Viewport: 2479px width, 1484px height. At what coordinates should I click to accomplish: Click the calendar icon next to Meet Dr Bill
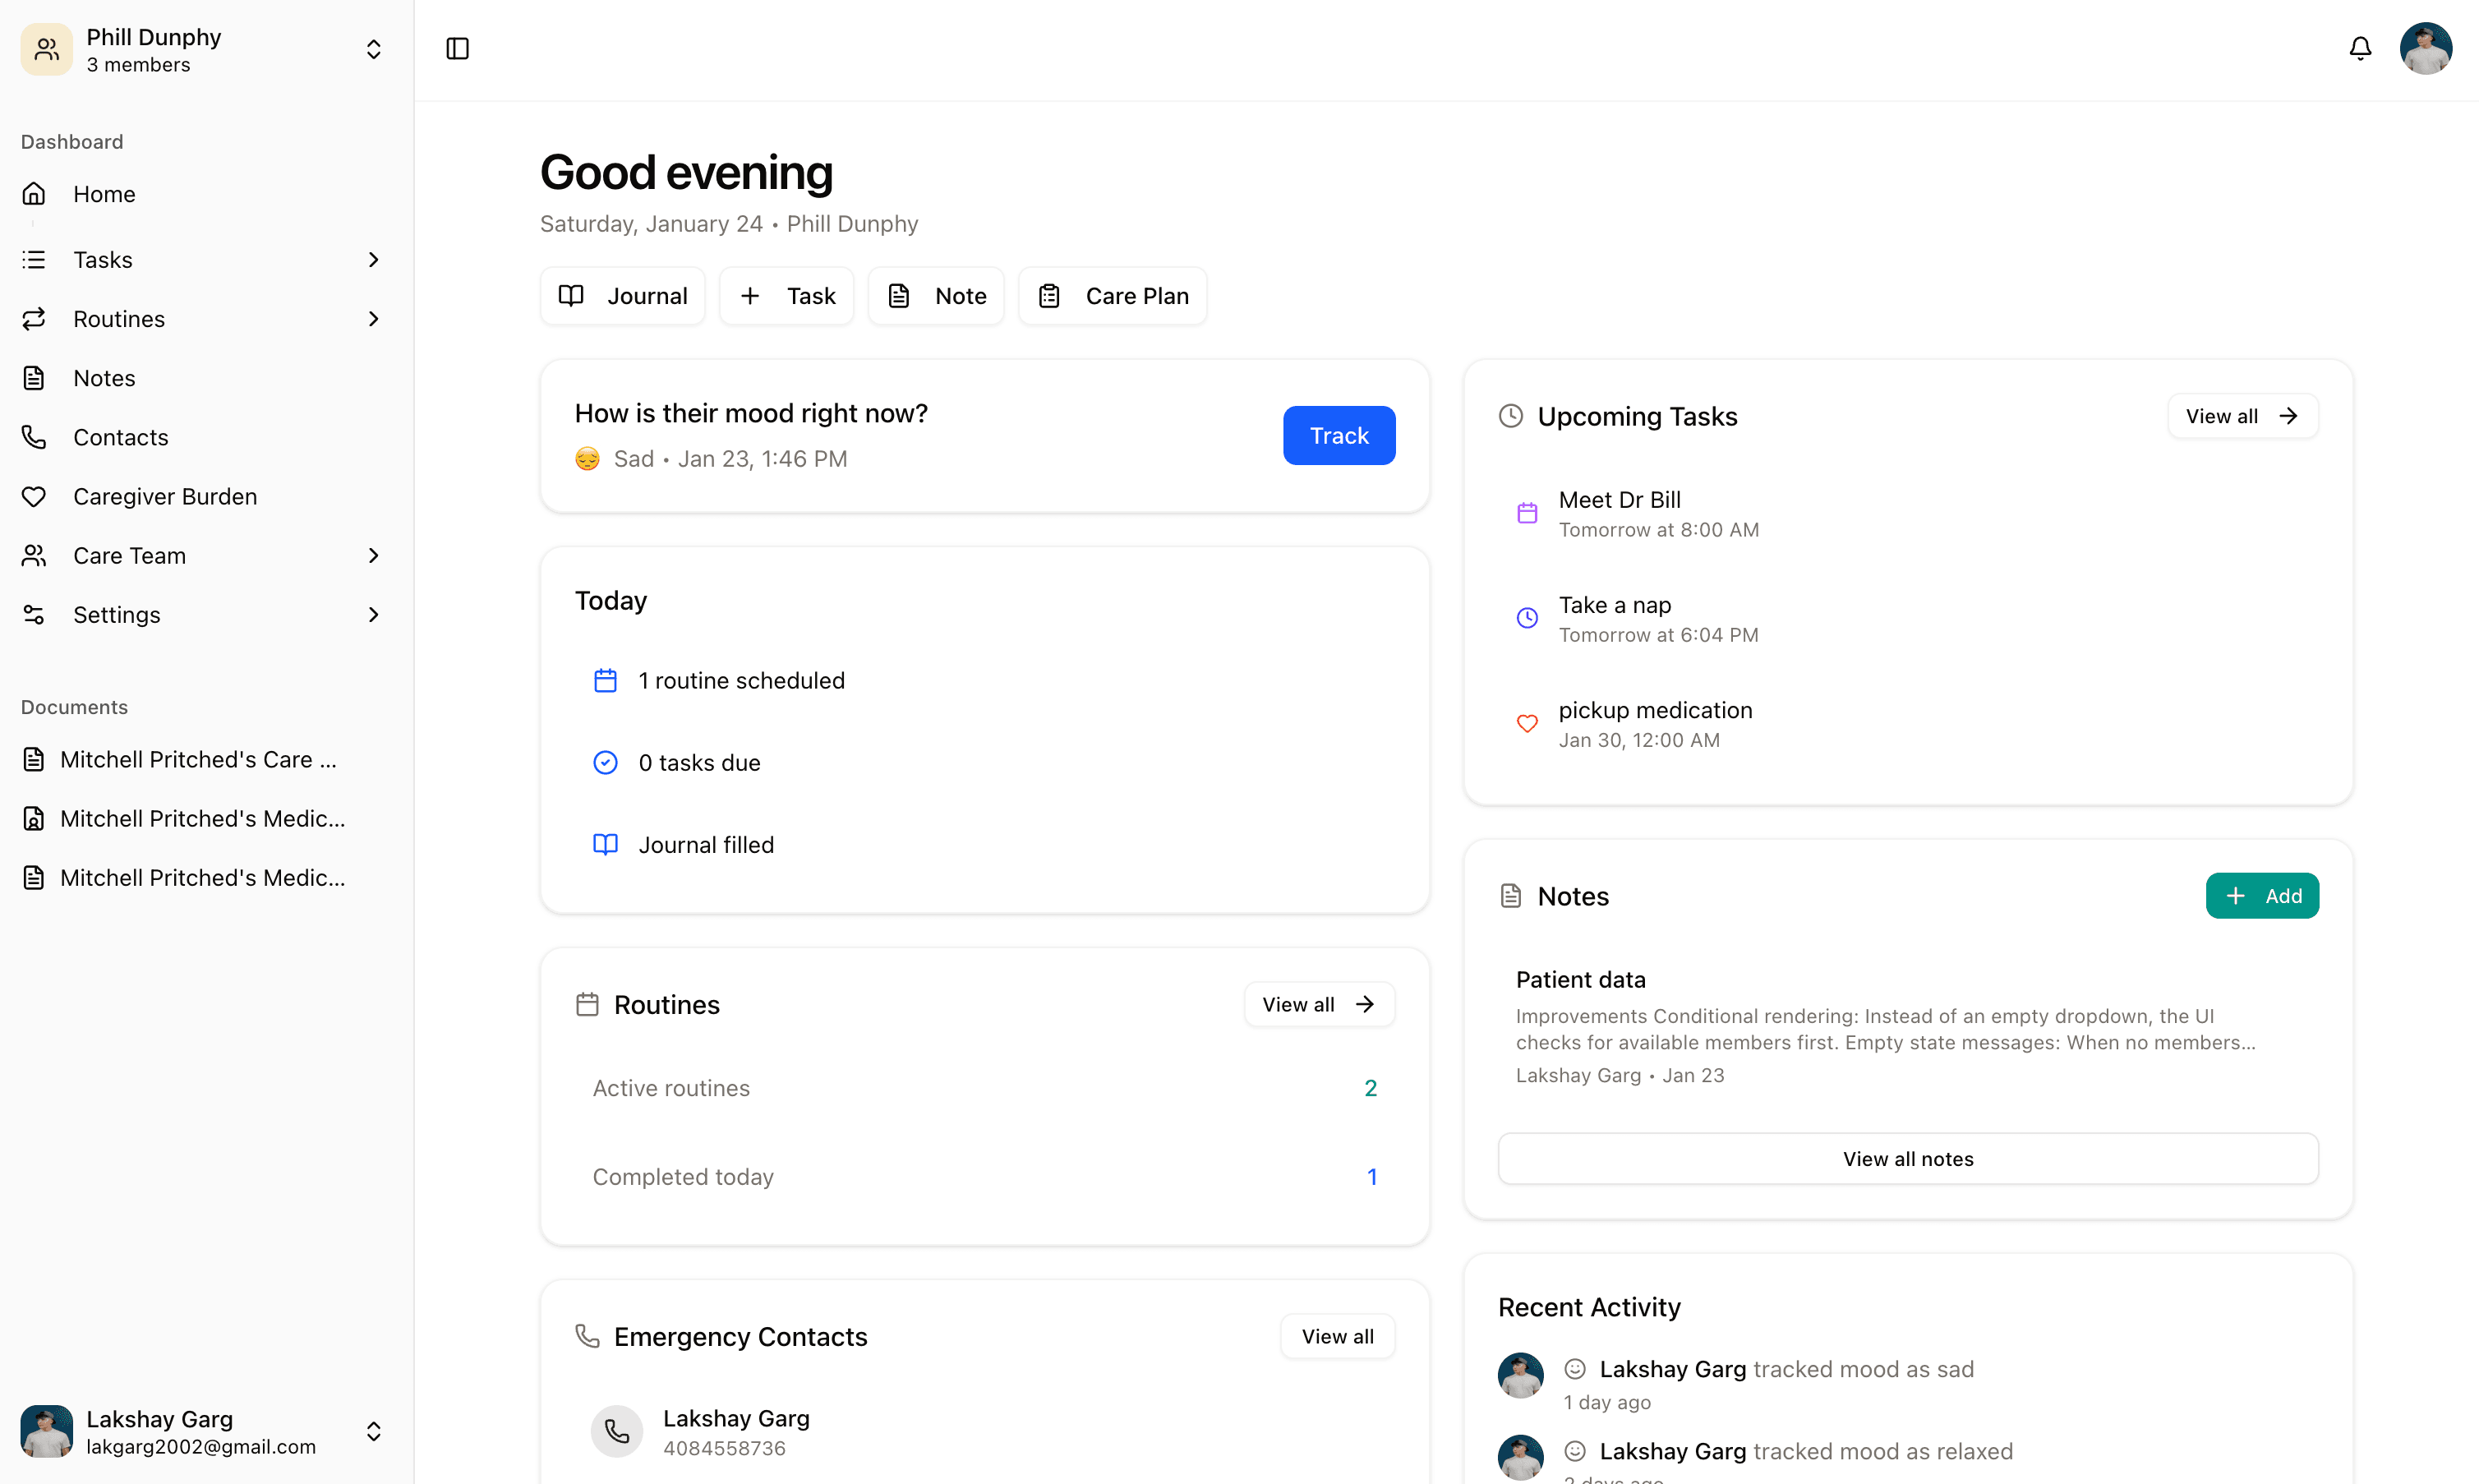pyautogui.click(x=1527, y=512)
